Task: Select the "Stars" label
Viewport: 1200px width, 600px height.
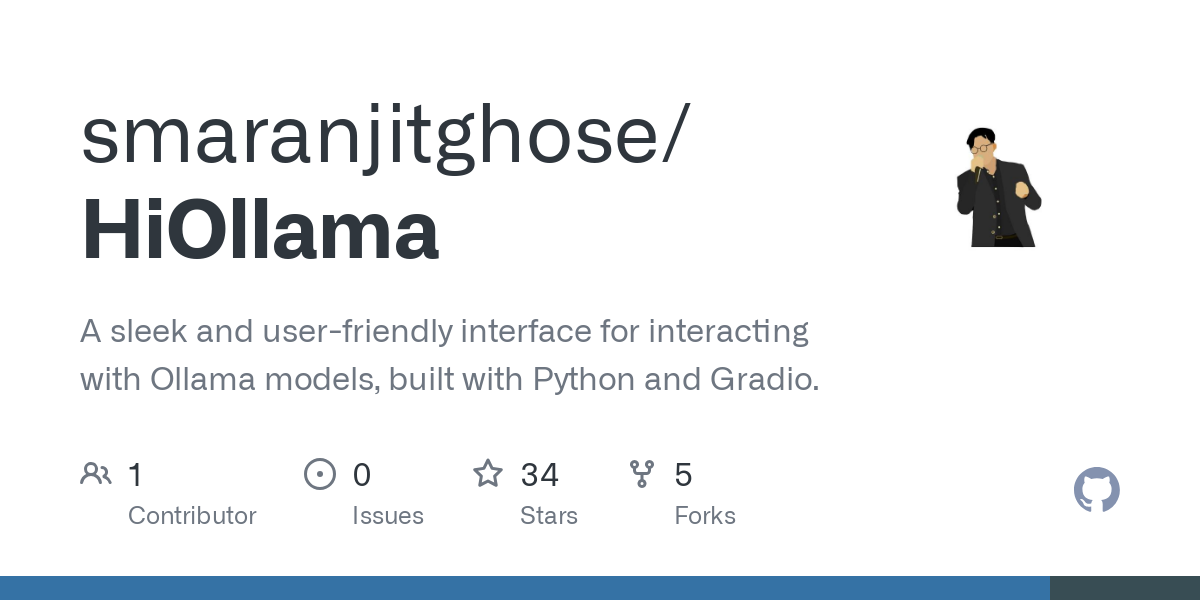Action: 549,516
